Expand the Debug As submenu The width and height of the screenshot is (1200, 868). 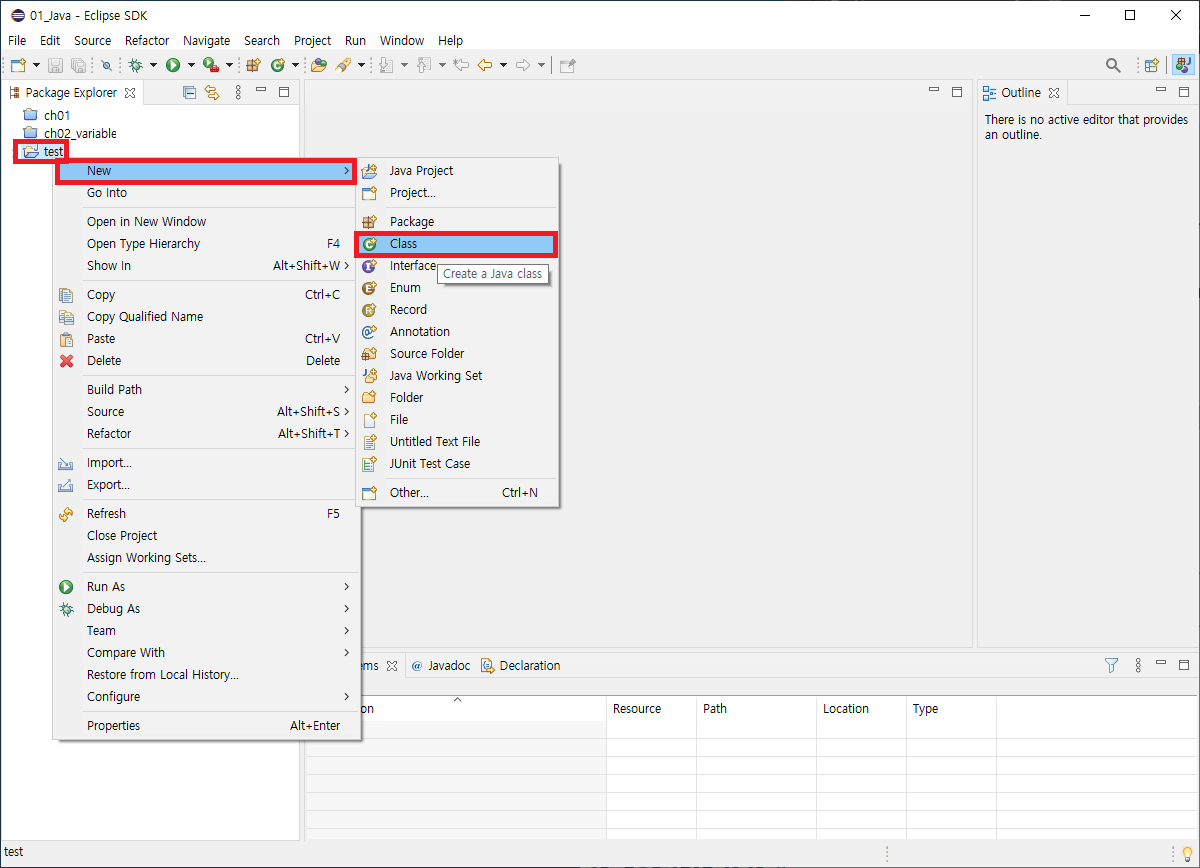pyautogui.click(x=206, y=609)
